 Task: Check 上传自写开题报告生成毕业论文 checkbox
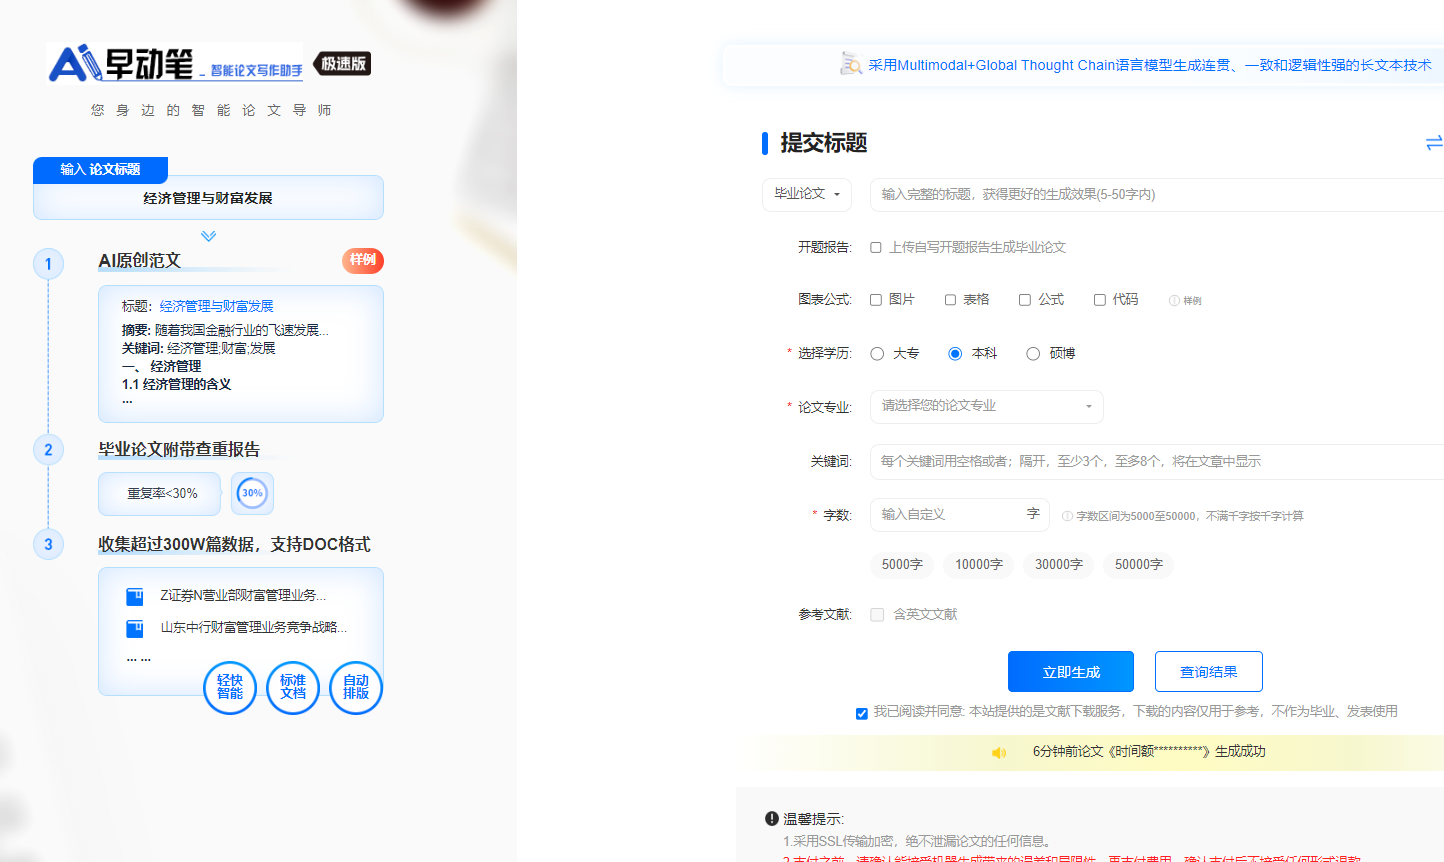tap(876, 247)
